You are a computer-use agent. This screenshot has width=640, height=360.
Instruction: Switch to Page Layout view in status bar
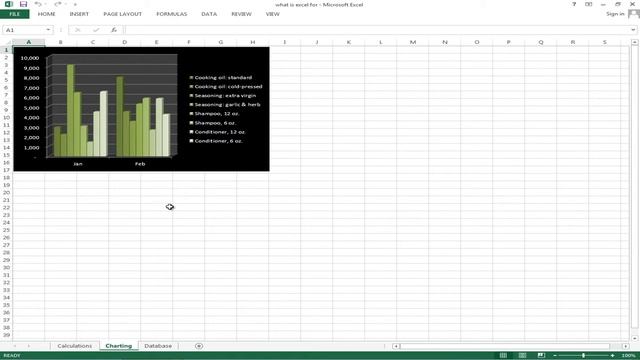pyautogui.click(x=522, y=356)
